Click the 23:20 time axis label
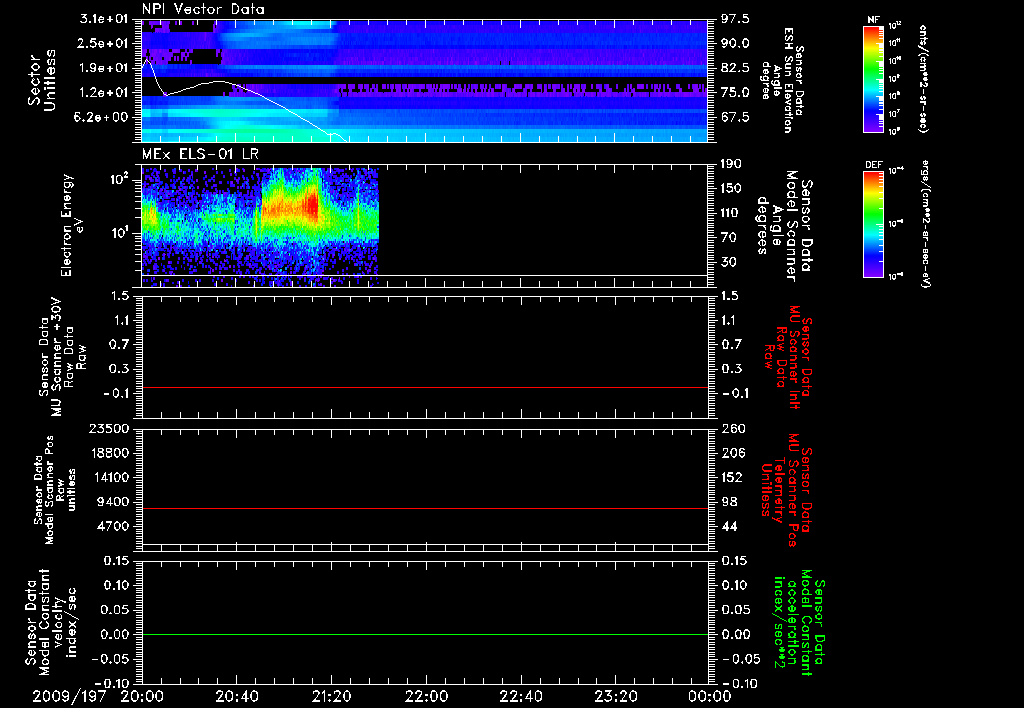1024x708 pixels. tap(616, 696)
